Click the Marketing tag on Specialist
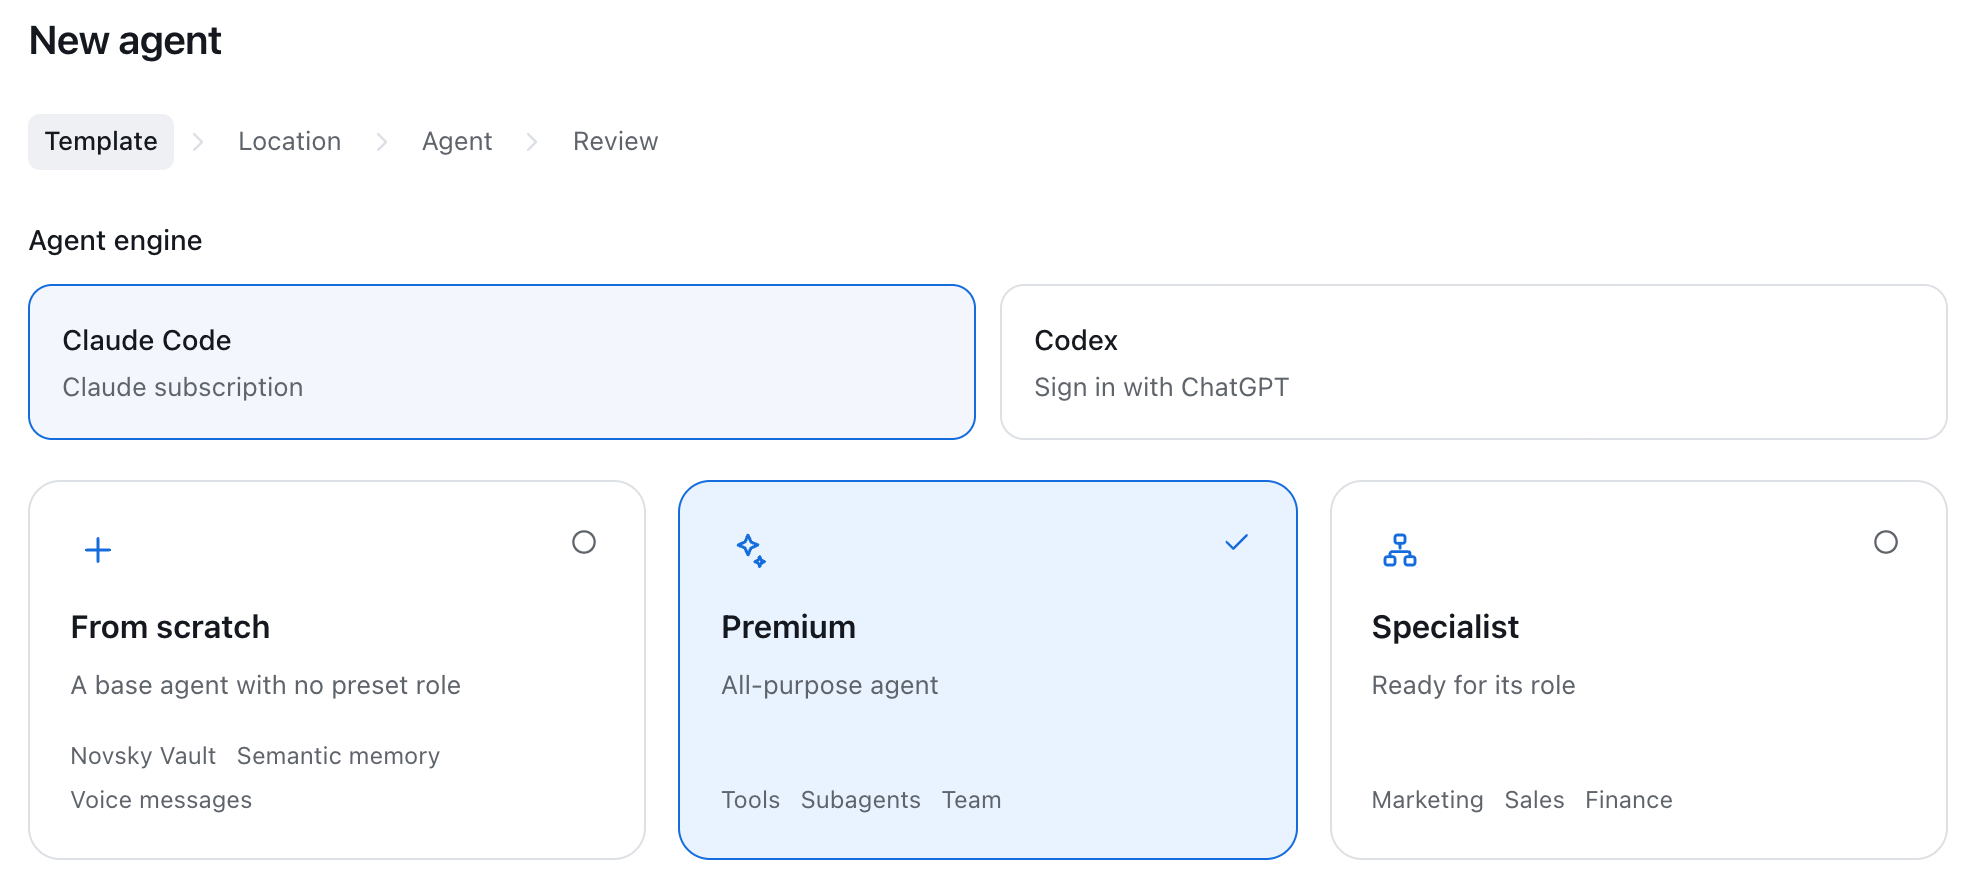Image resolution: width=1980 pixels, height=880 pixels. point(1428,800)
